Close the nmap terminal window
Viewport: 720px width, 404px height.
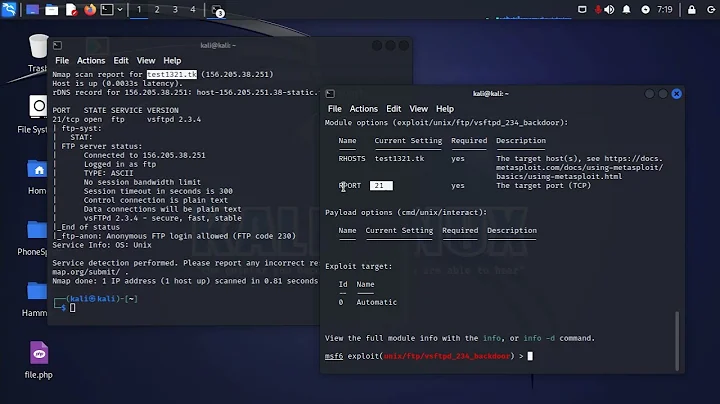pyautogui.click(x=404, y=45)
